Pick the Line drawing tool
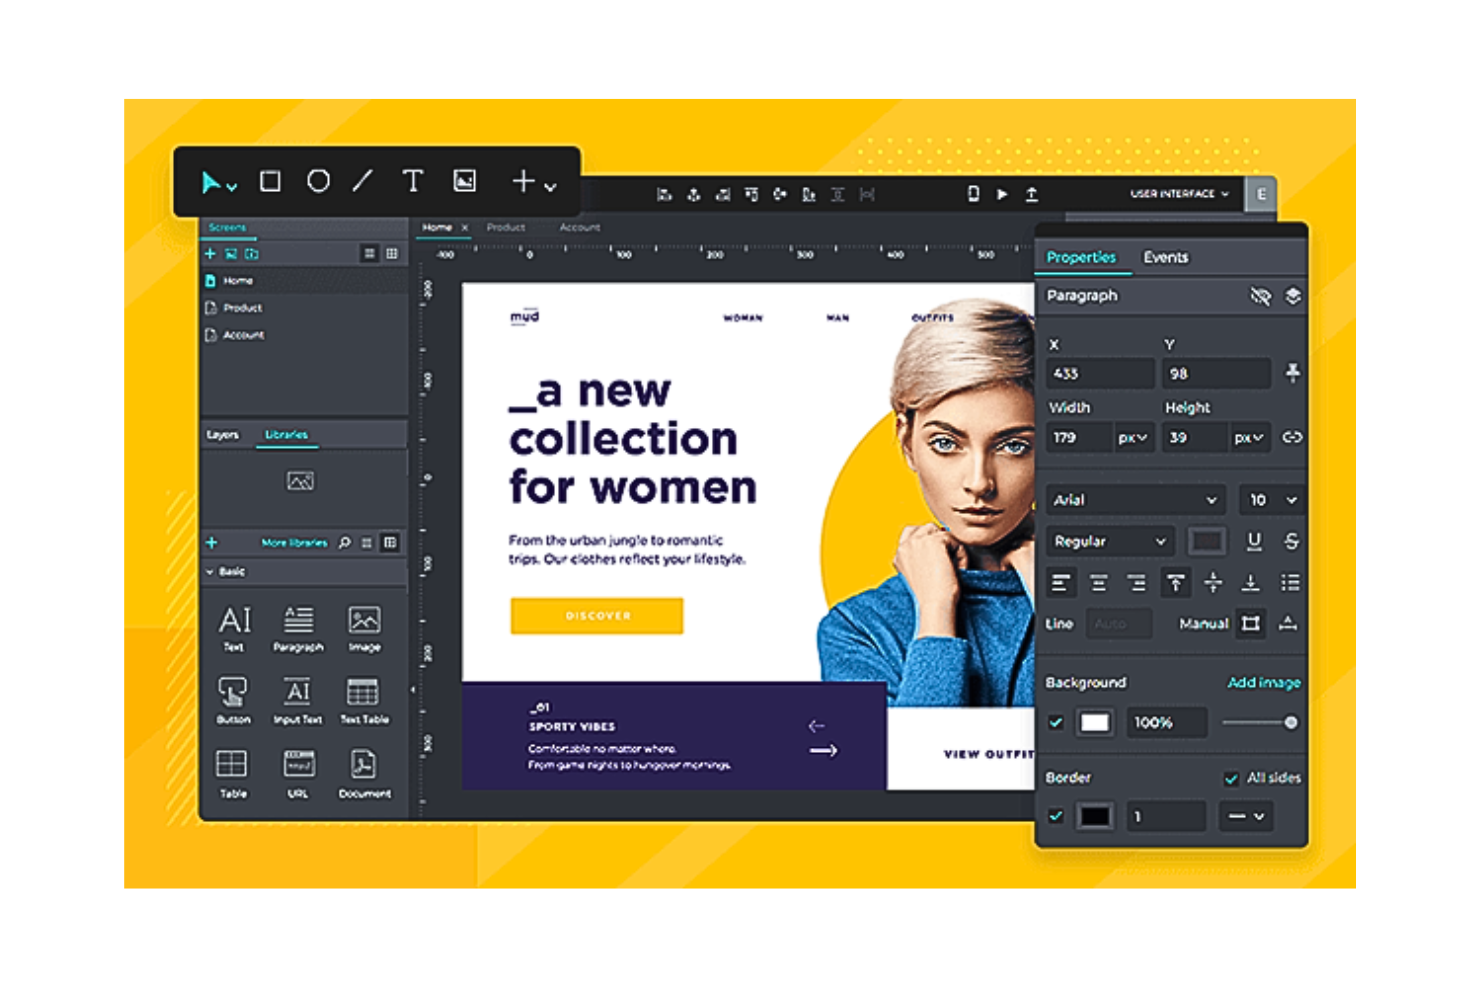Image resolution: width=1480 pixels, height=987 pixels. coord(363,181)
